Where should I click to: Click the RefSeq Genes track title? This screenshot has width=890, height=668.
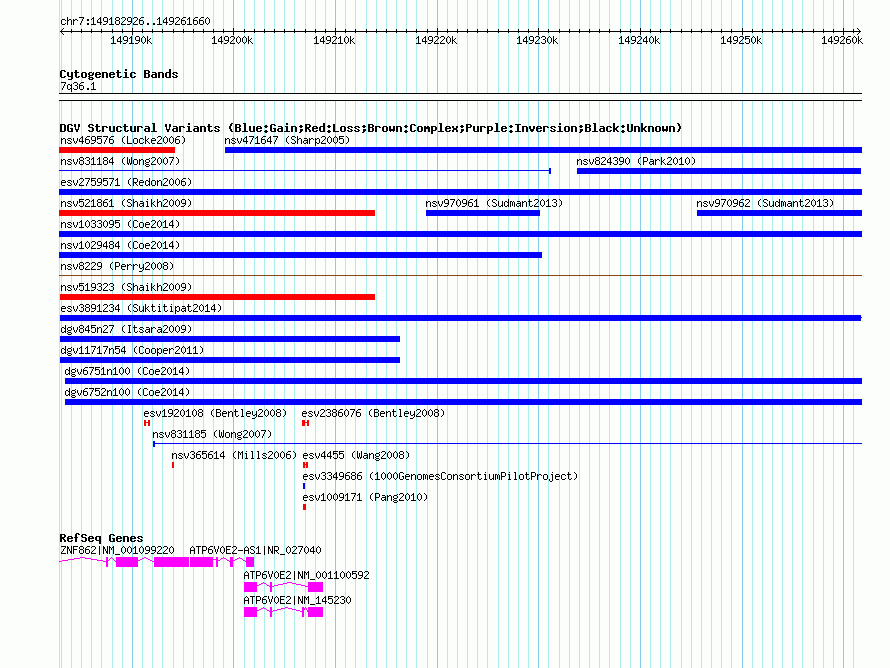(101, 537)
